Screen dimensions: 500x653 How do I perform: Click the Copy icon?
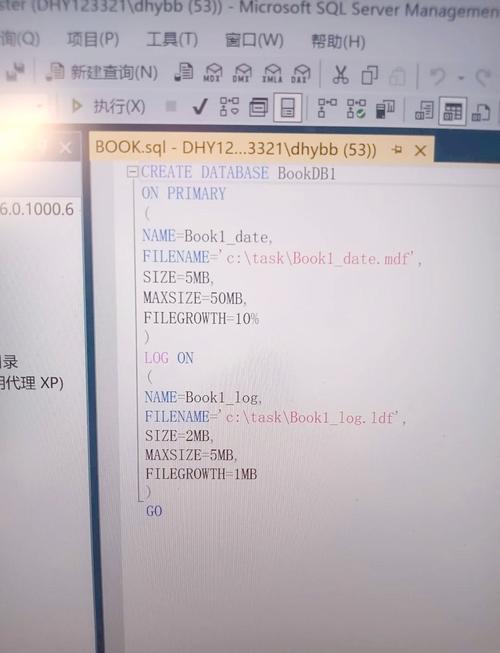pos(369,75)
